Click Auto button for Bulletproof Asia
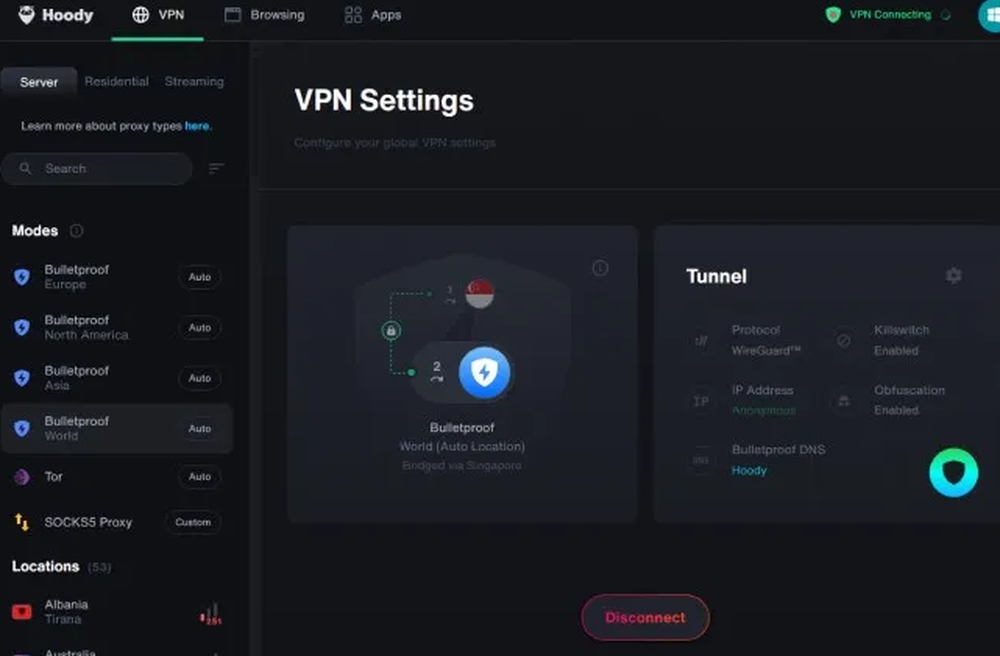The image size is (1000, 656). tap(200, 378)
